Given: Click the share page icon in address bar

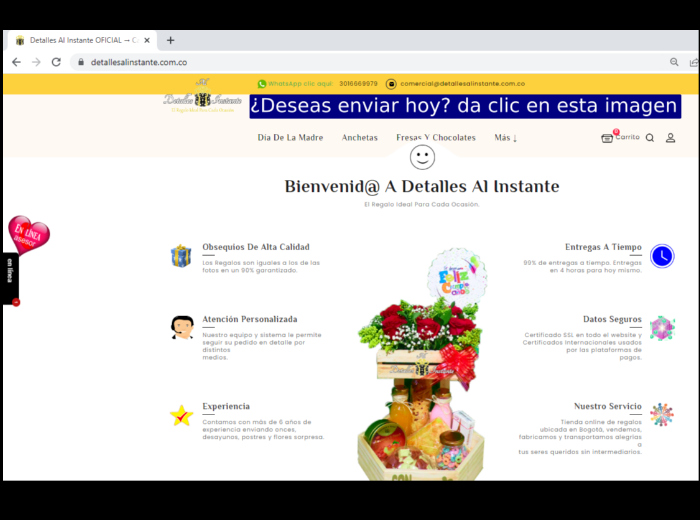Looking at the screenshot, I should [x=693, y=62].
